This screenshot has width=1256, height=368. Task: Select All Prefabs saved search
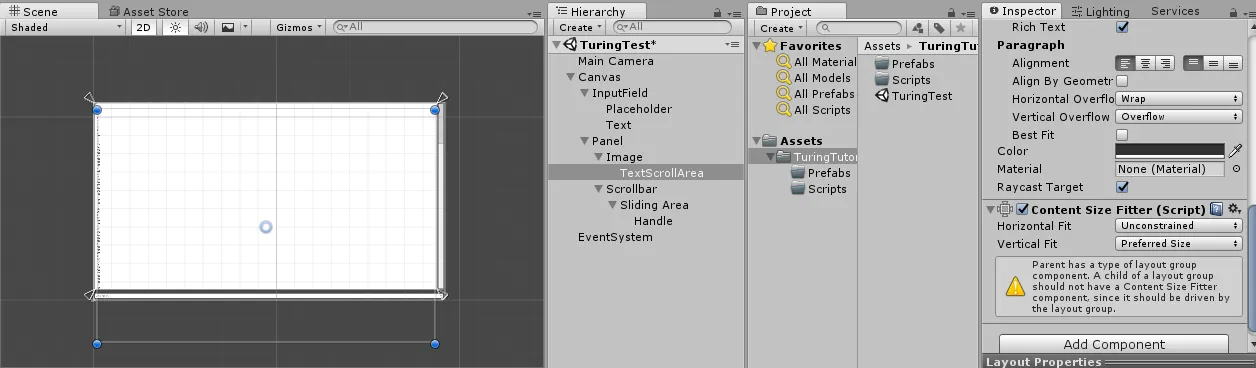[x=816, y=94]
